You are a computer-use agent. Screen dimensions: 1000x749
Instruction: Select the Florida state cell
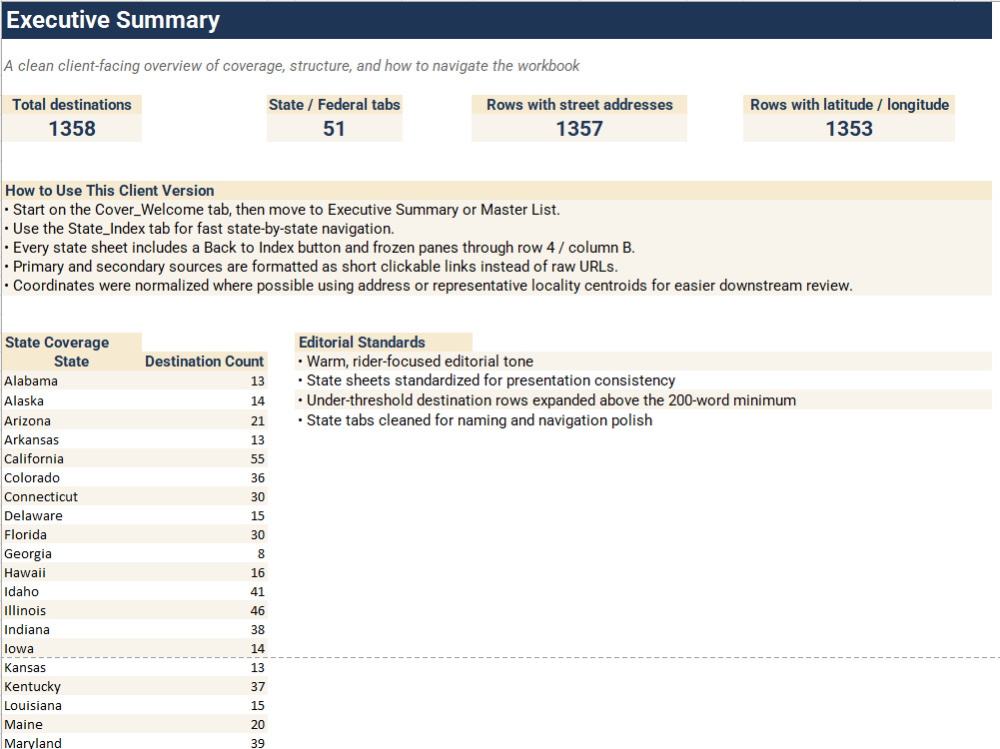71,535
